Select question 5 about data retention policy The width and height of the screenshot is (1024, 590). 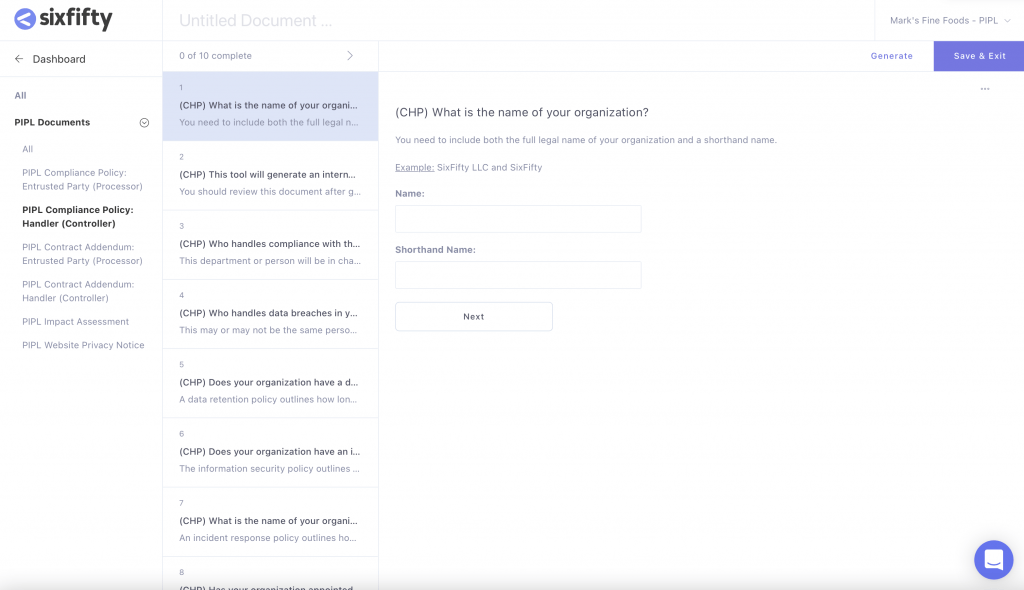(x=270, y=384)
